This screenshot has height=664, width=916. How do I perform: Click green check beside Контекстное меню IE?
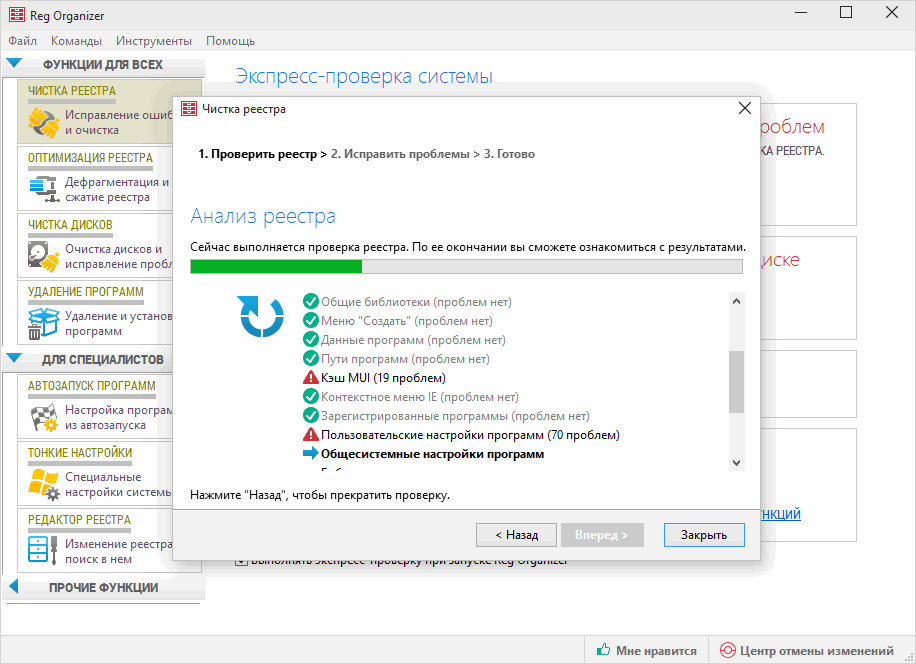(311, 397)
